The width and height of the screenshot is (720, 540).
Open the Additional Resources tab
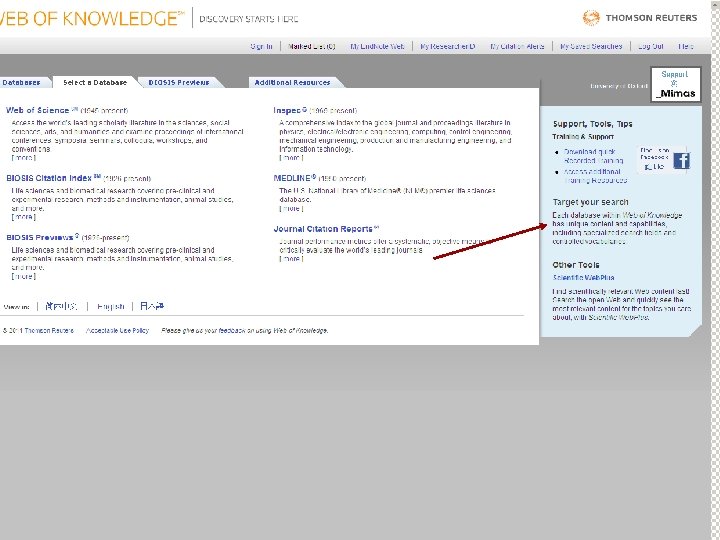[x=292, y=82]
